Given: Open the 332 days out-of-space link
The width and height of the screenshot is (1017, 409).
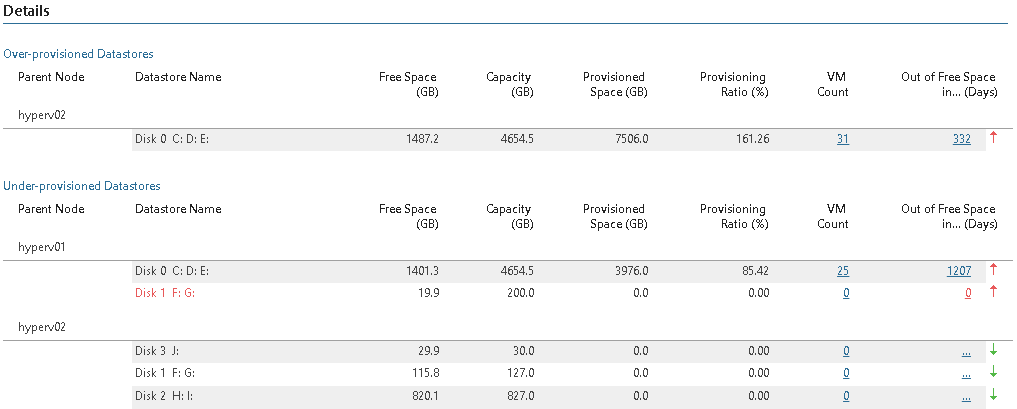Looking at the screenshot, I should tap(961, 139).
